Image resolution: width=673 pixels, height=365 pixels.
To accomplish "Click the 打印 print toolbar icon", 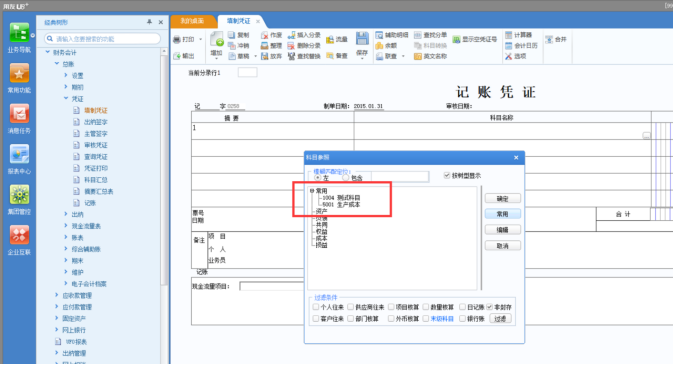I will (177, 40).
